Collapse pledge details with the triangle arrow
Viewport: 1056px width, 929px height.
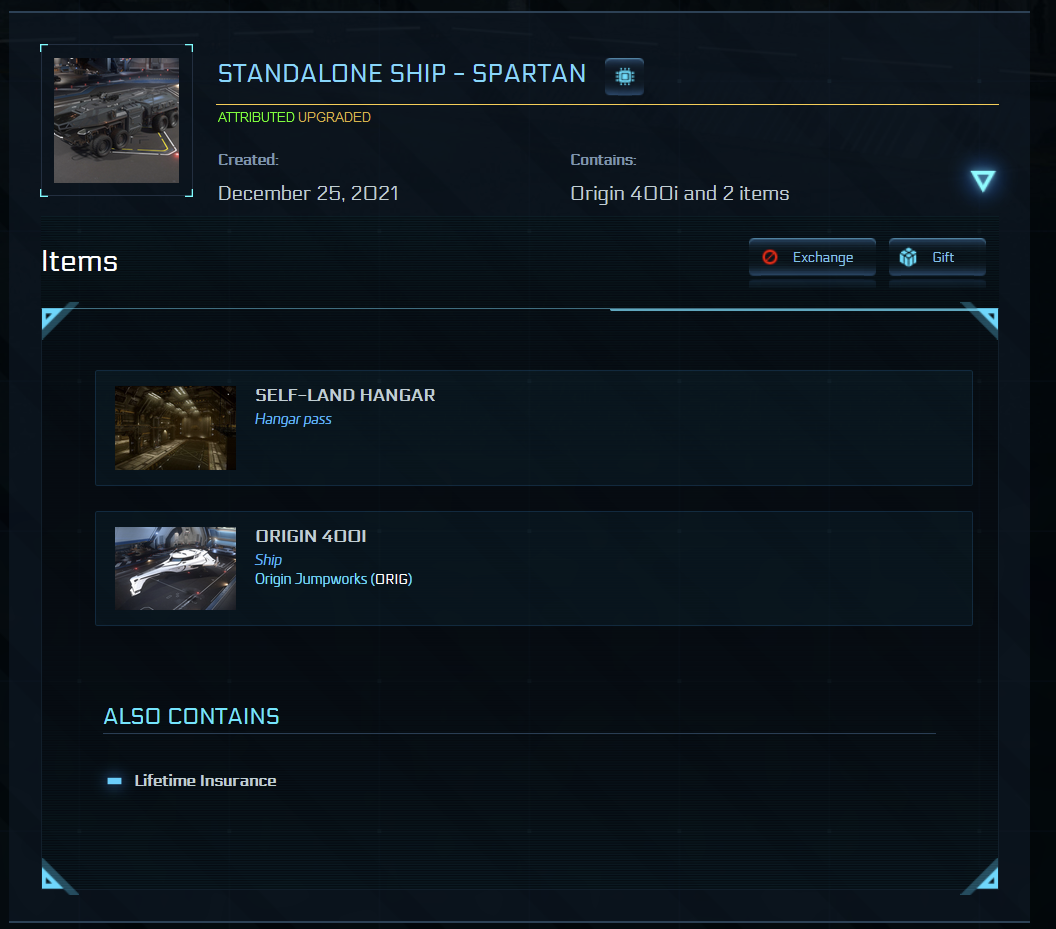pyautogui.click(x=983, y=181)
